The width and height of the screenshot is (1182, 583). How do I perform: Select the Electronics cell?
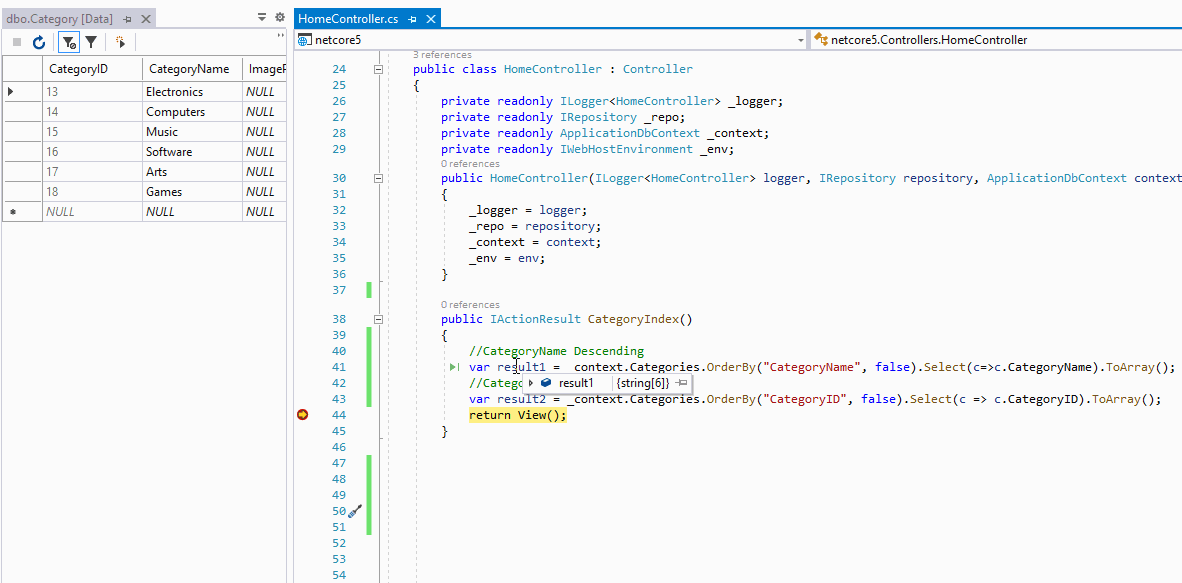(x=191, y=92)
